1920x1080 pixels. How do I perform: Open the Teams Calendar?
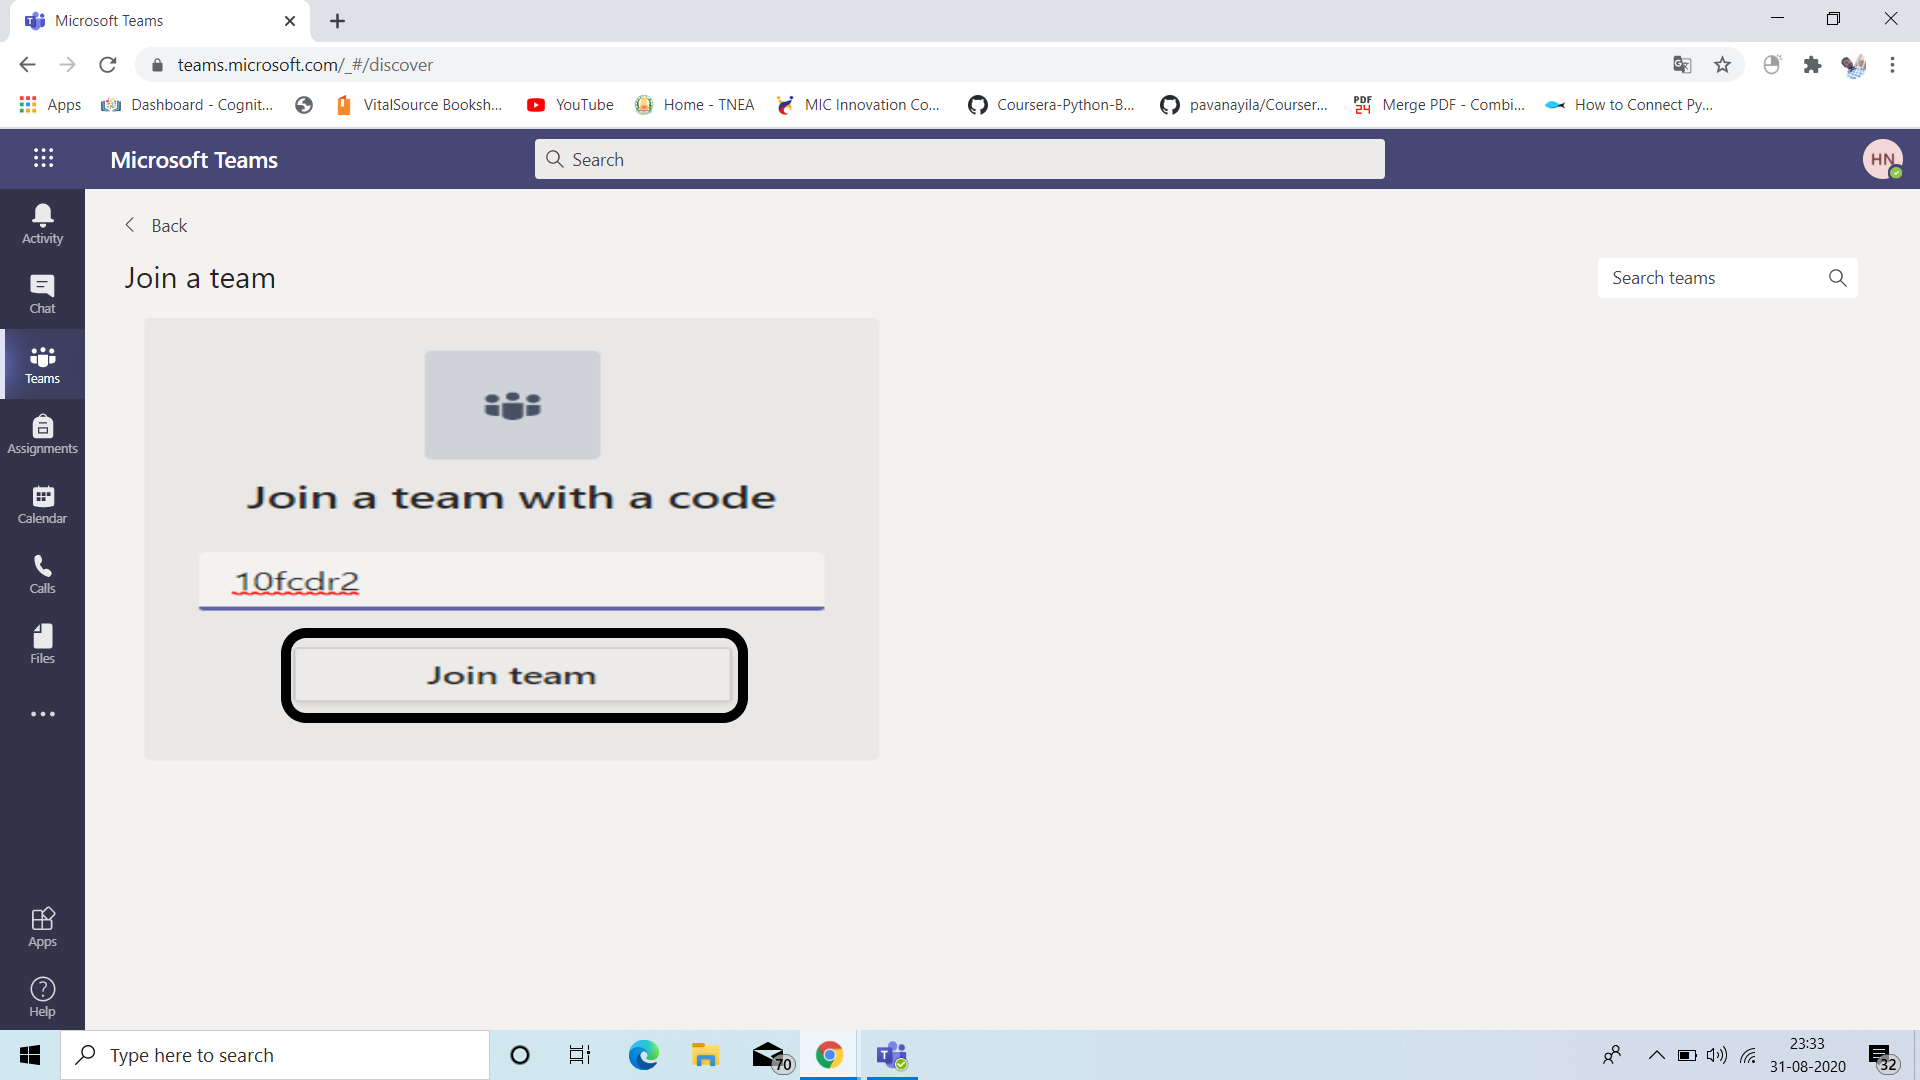point(42,503)
